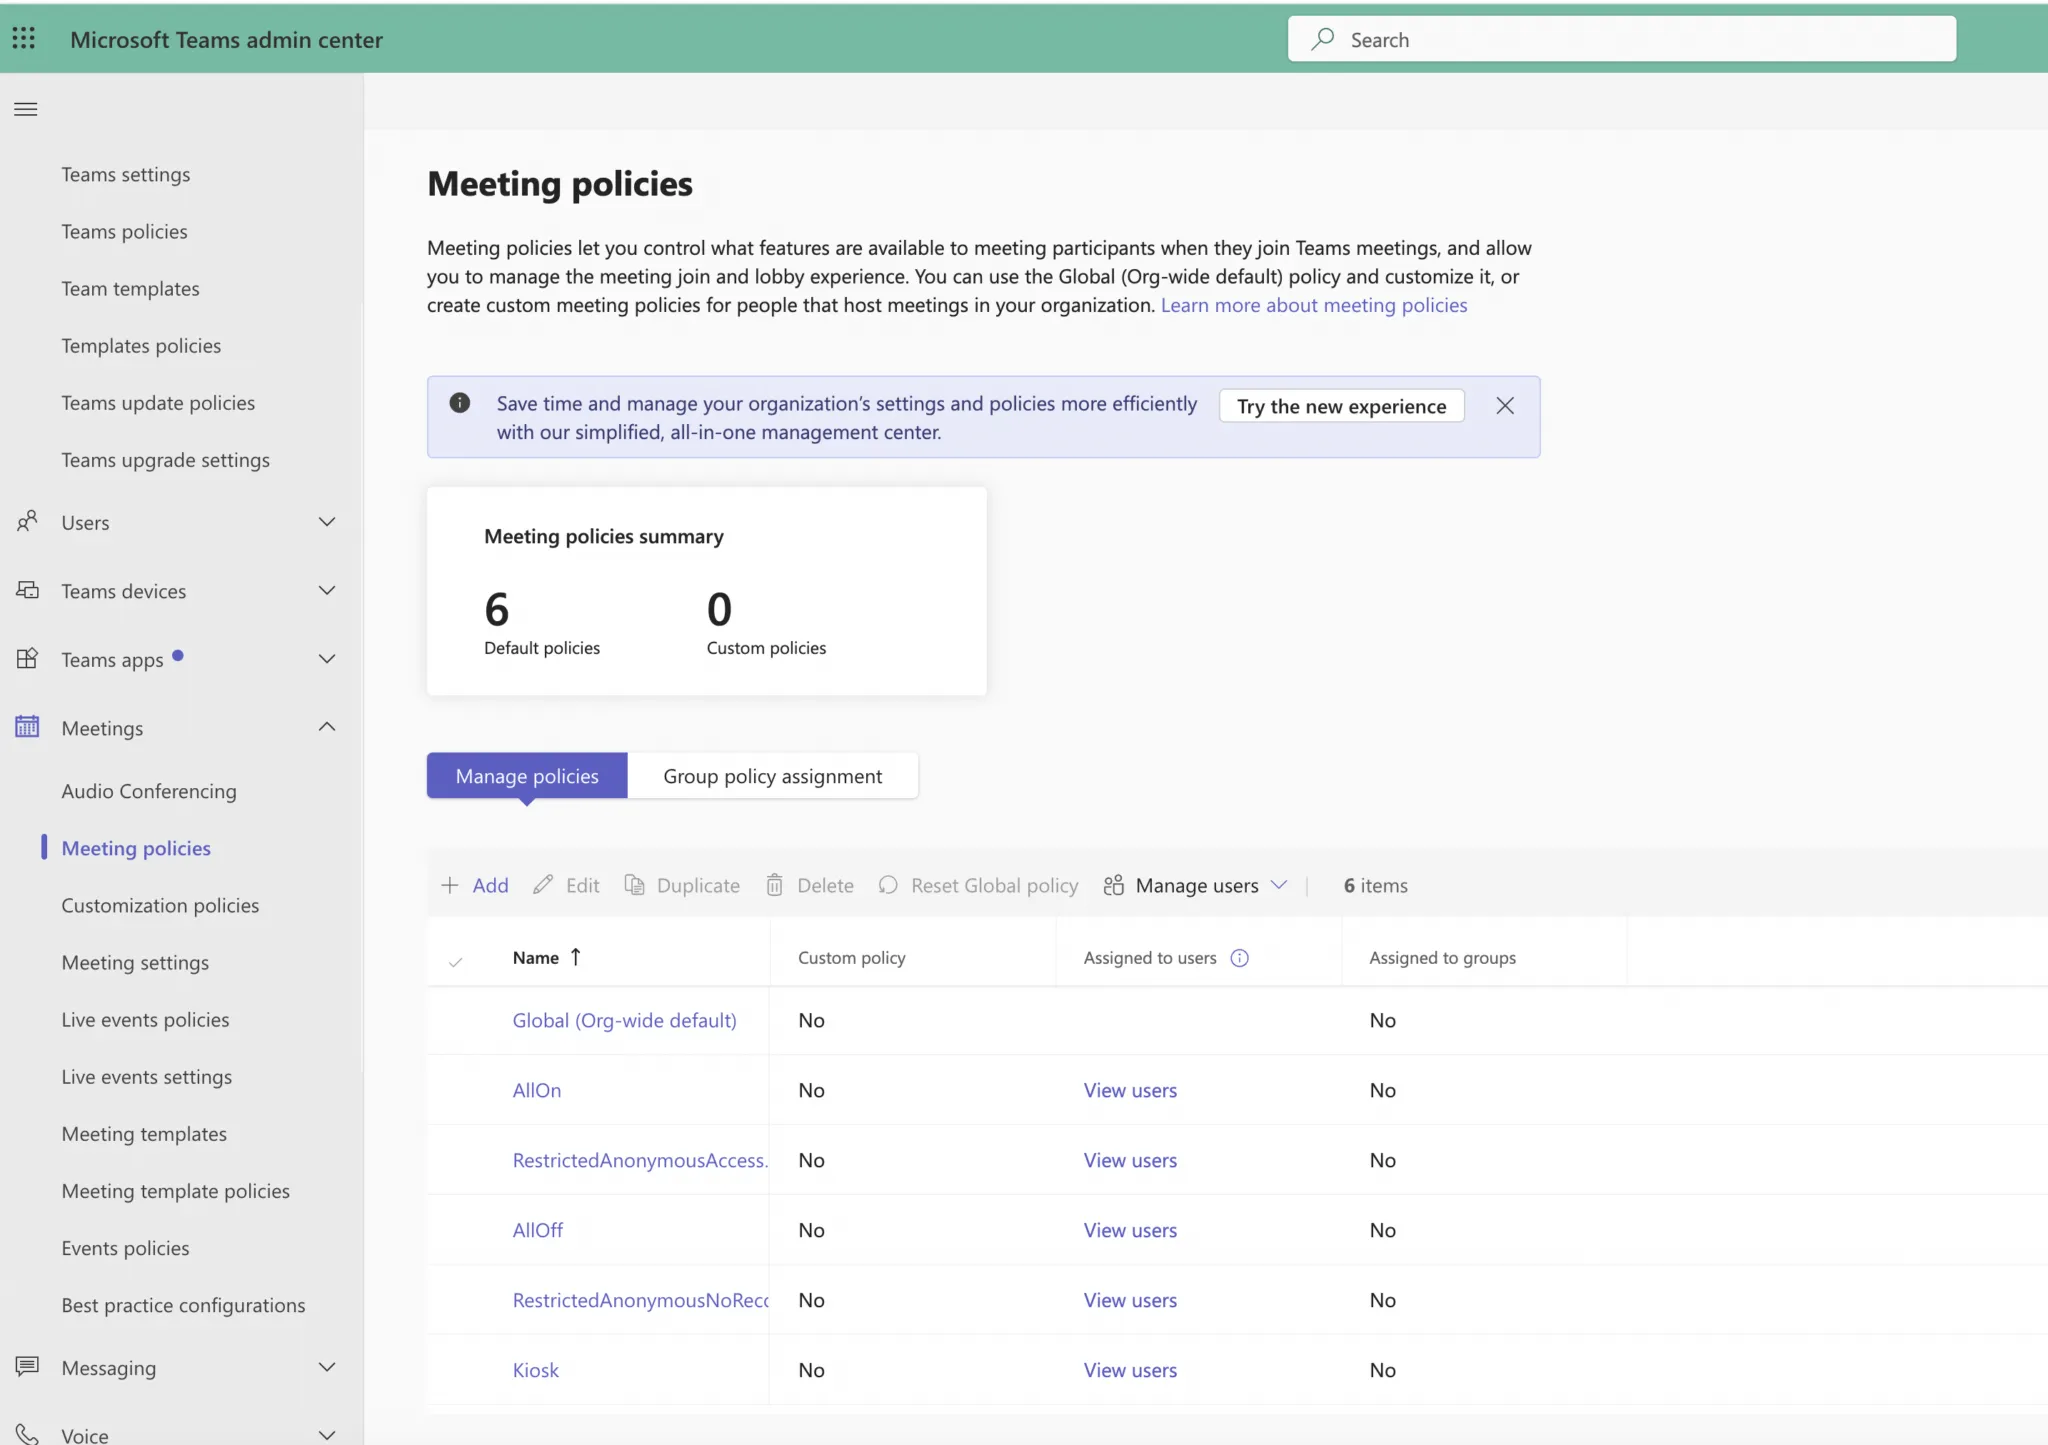Screen dimensions: 2048x1445
Task: Open Best practice configurations page
Action: [x=183, y=1305]
